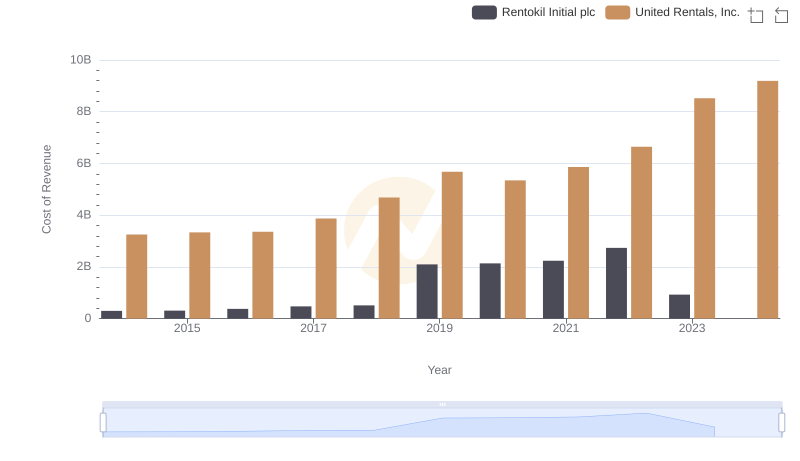Click the Rentokil Initial plc legend label
This screenshot has width=800, height=461.
point(548,12)
